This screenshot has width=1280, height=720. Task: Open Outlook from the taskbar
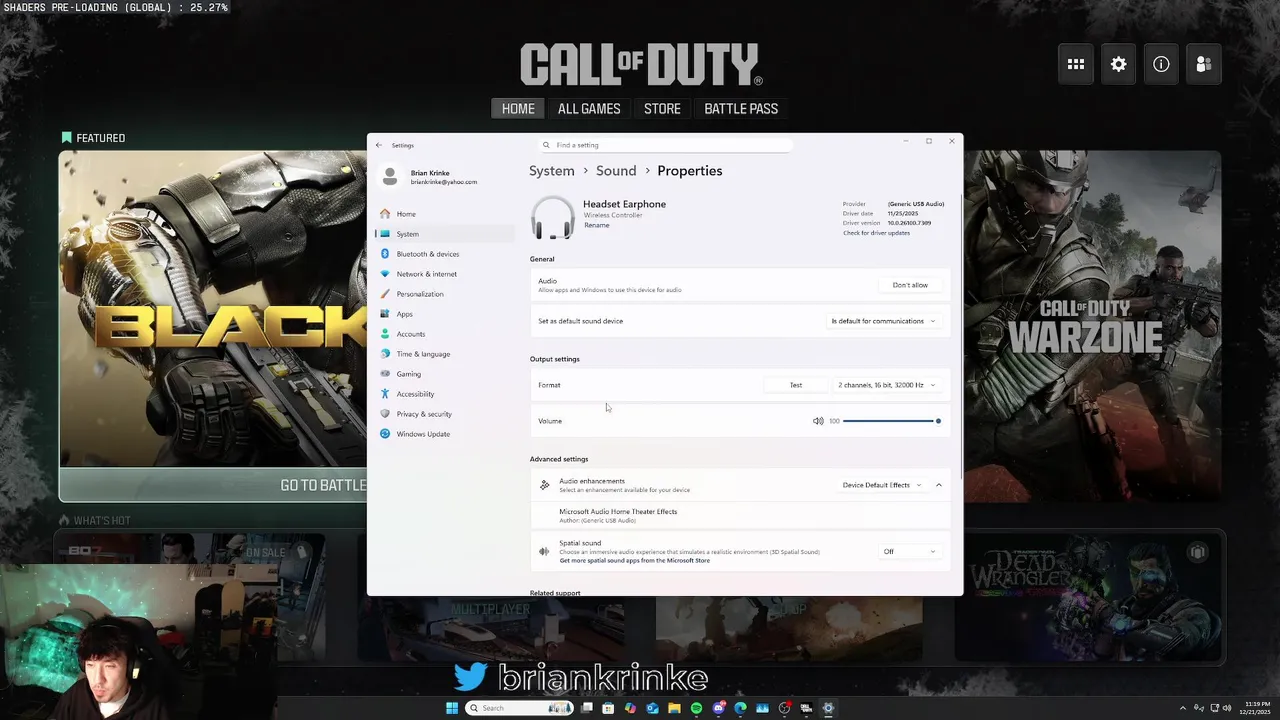652,708
